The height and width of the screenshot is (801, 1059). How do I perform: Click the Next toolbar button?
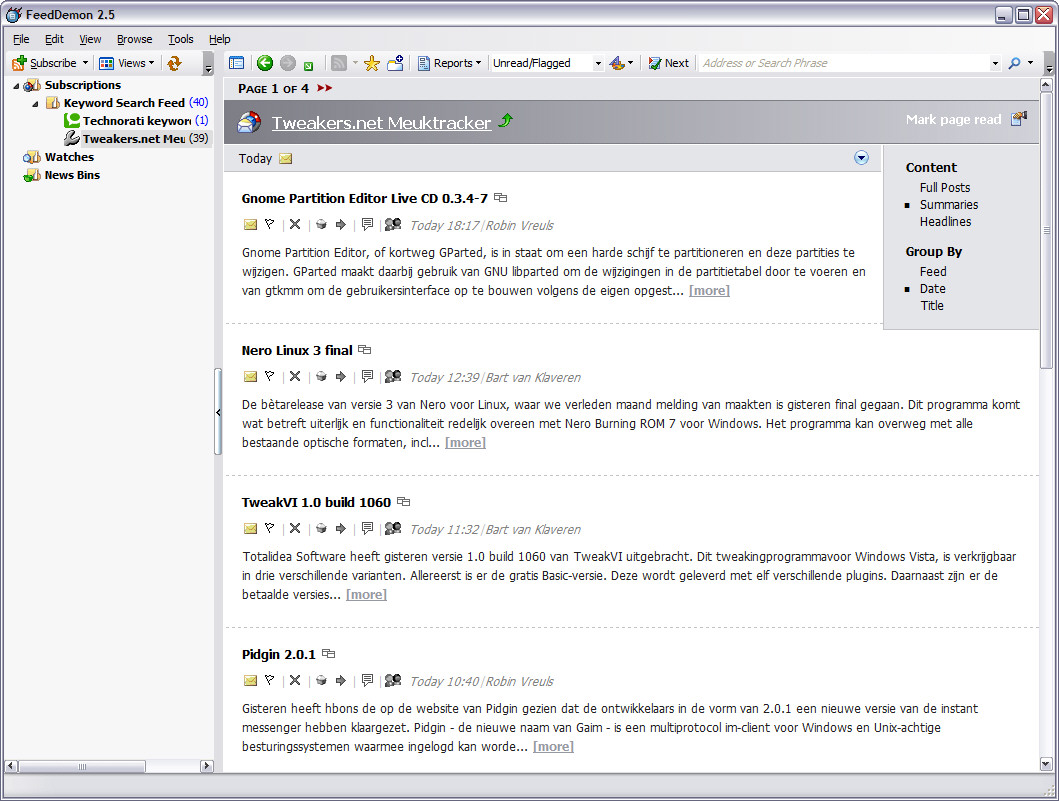pos(669,63)
